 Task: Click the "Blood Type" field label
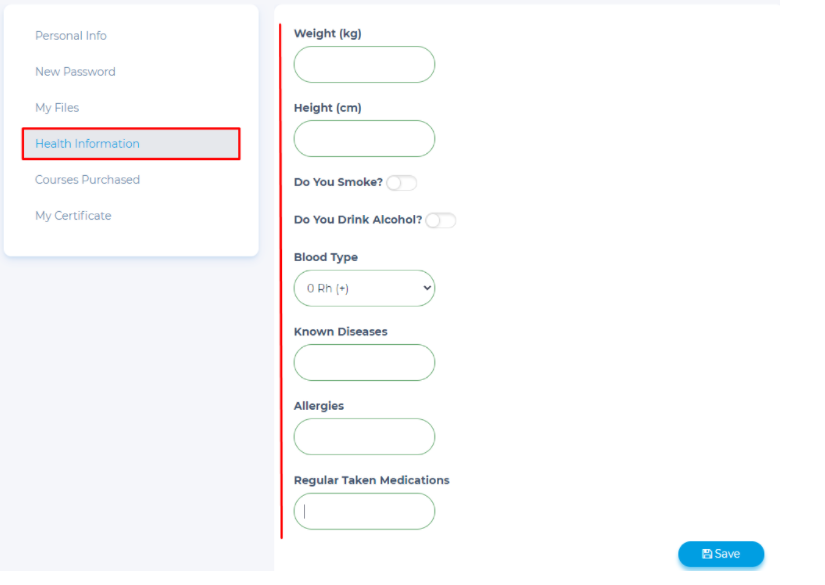[x=325, y=257]
